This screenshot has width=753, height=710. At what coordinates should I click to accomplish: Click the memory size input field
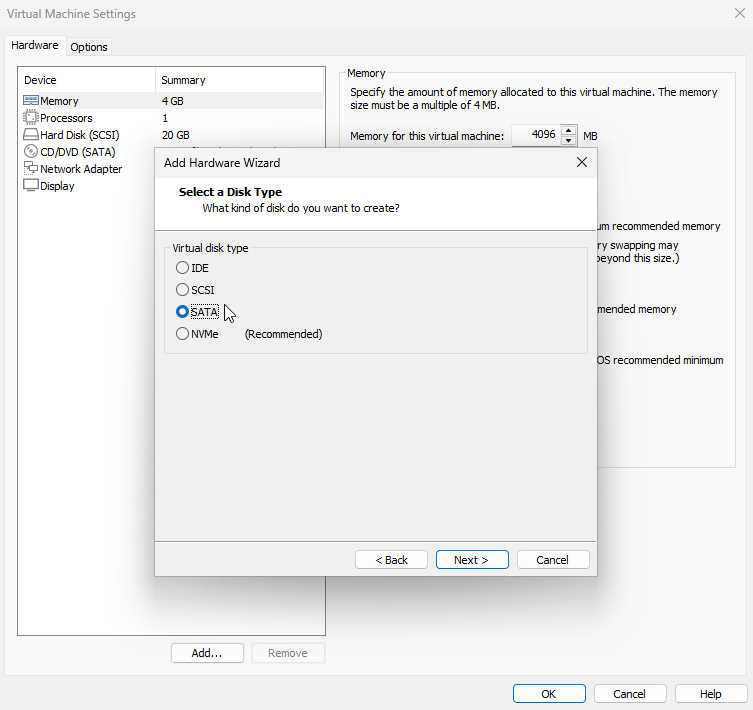[x=534, y=135]
